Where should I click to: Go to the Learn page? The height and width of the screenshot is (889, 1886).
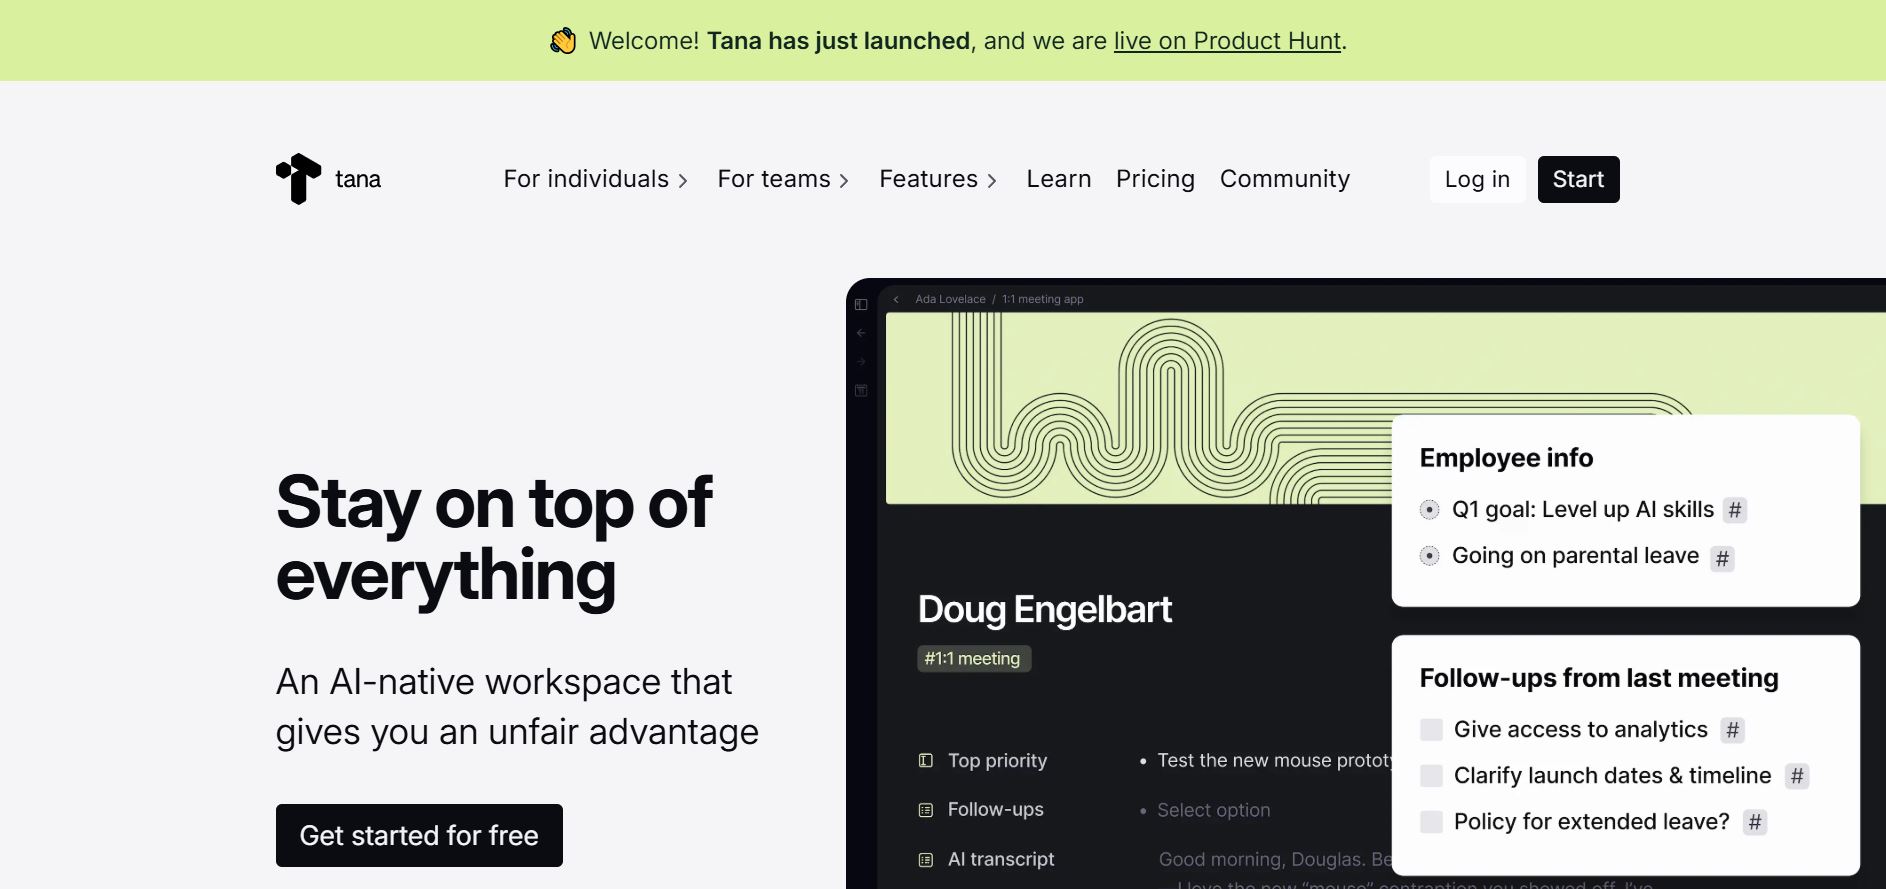(x=1058, y=179)
